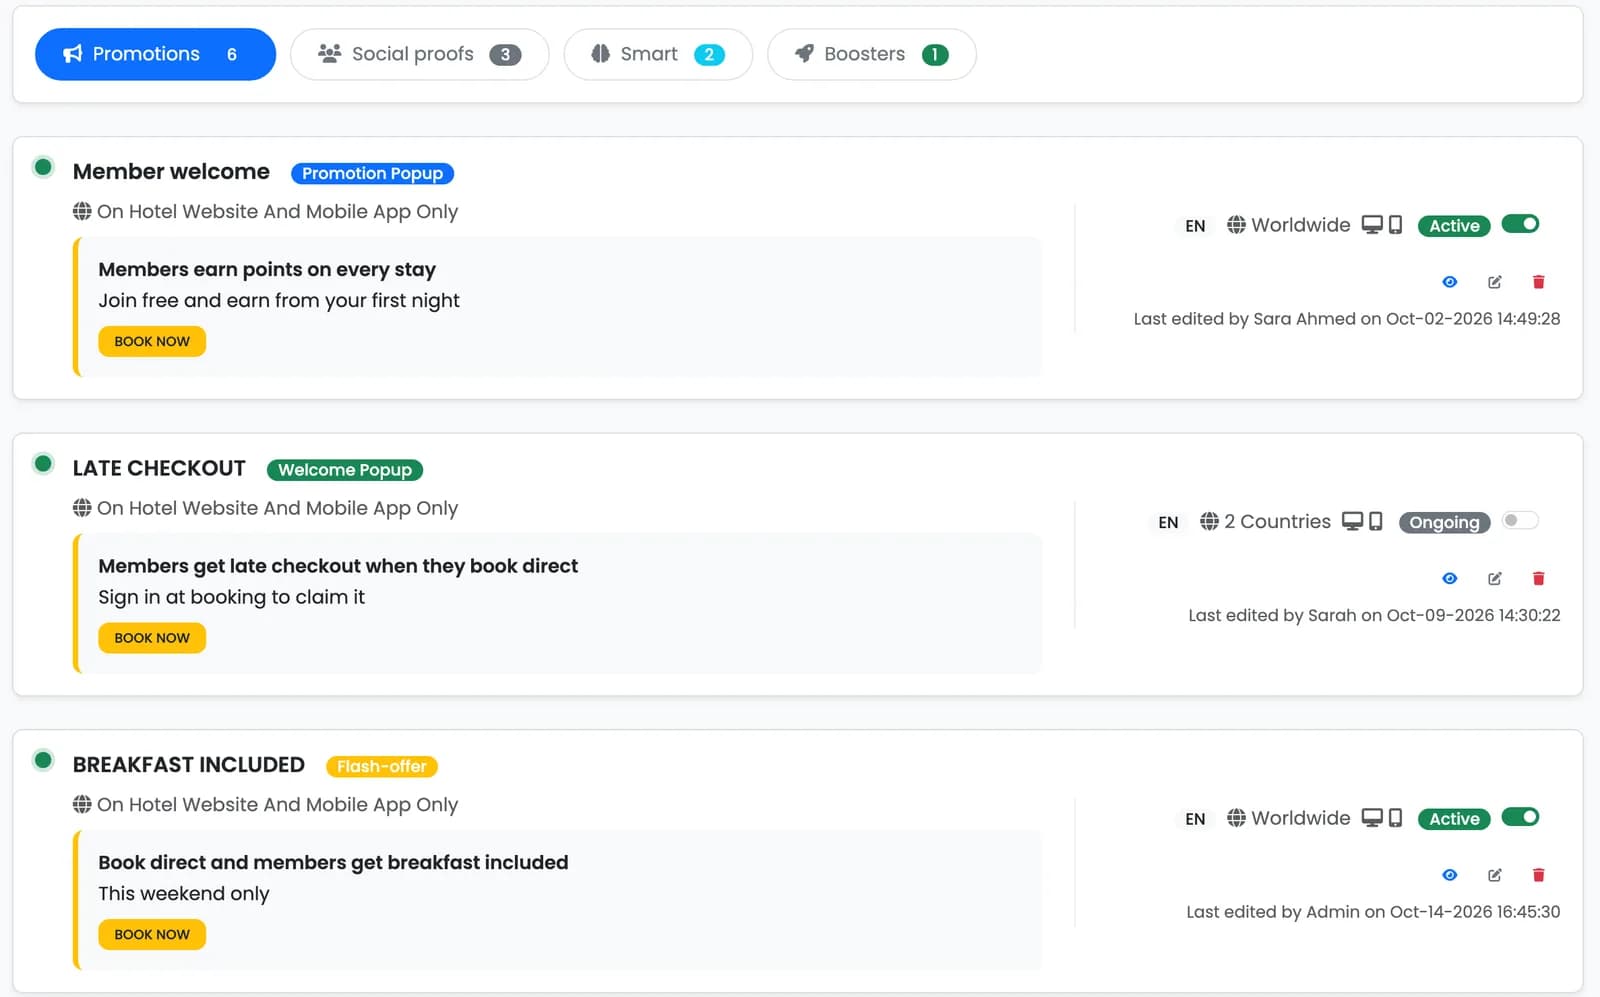Click the 2 Countries globe icon
The height and width of the screenshot is (997, 1600).
pyautogui.click(x=1210, y=521)
